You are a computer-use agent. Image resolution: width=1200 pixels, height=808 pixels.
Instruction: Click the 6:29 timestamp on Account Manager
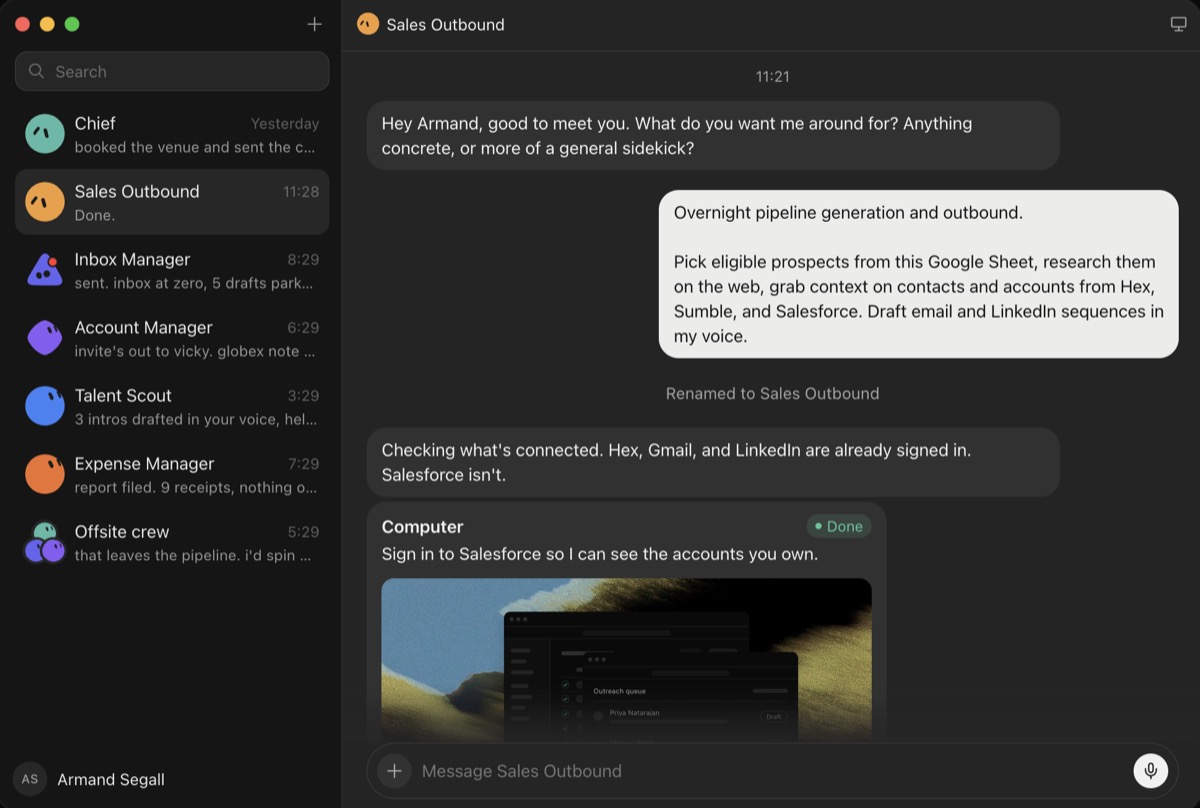pos(303,328)
